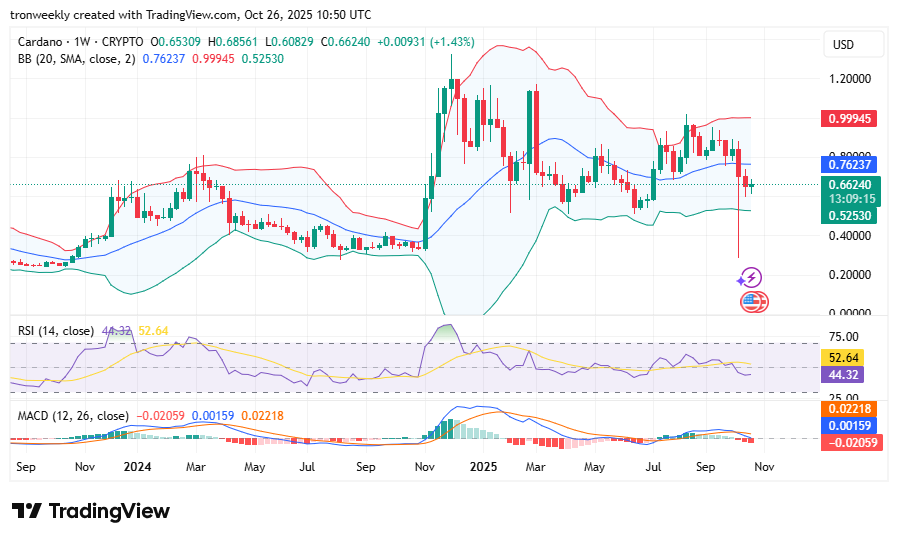Click the US flag economic event icon

click(752, 301)
